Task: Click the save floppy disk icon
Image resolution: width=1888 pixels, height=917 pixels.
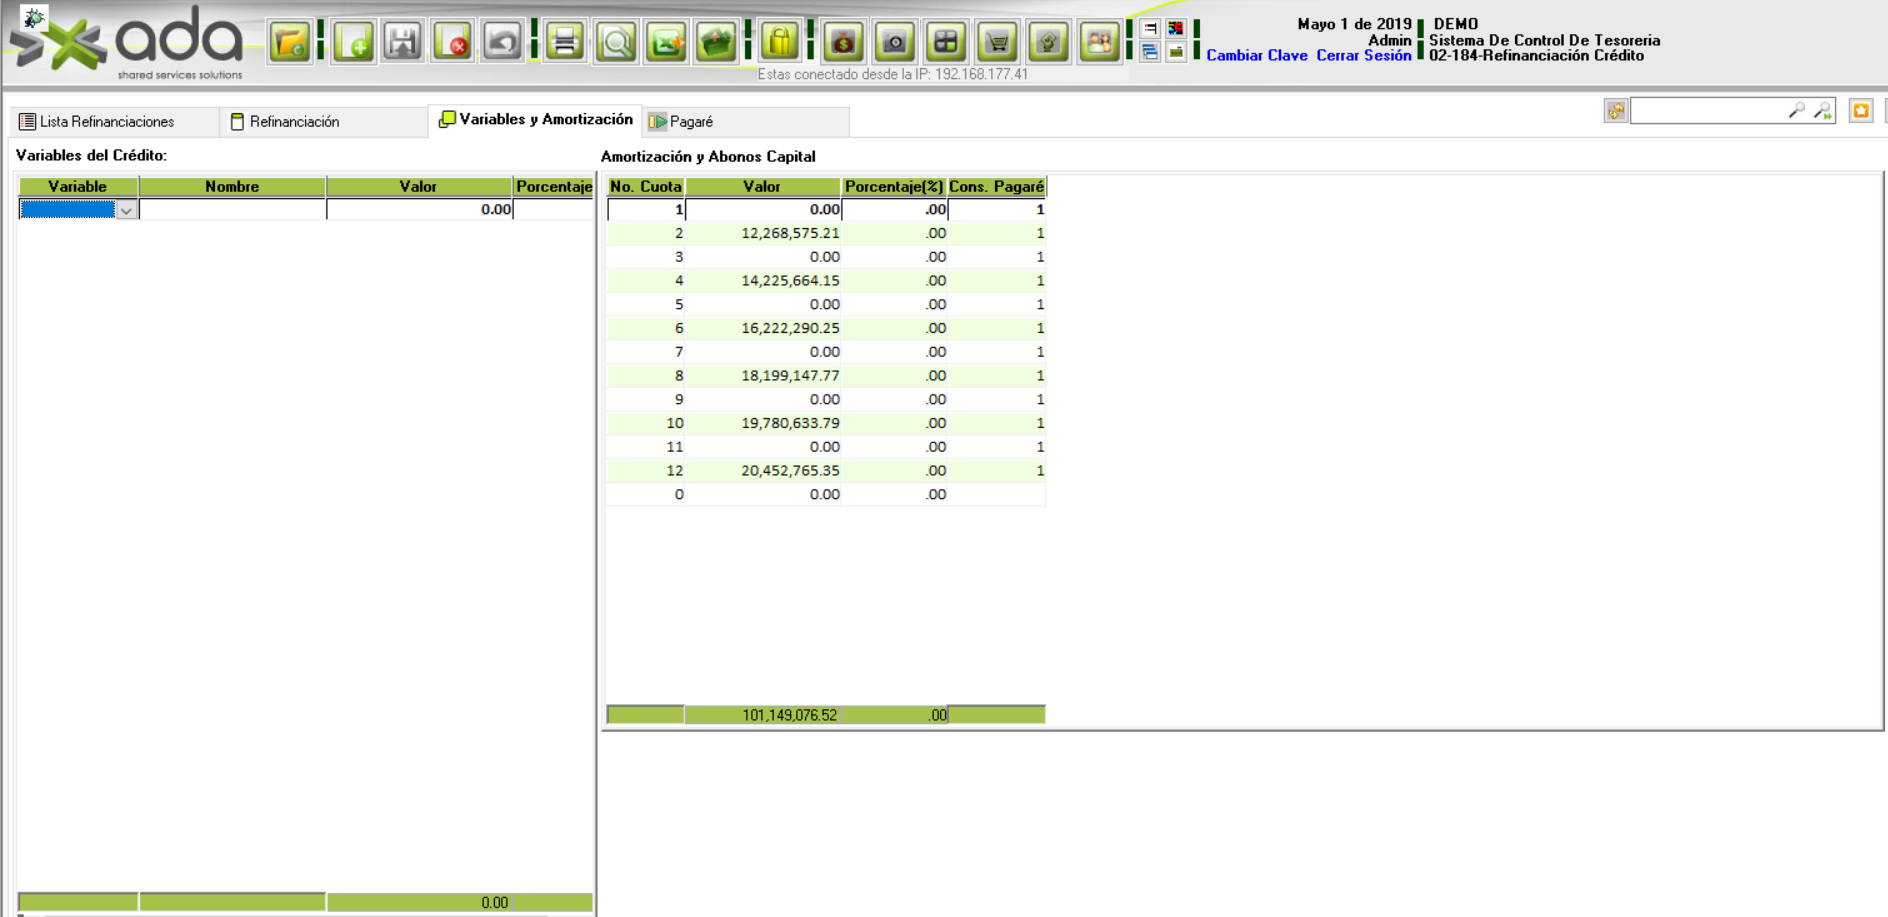Action: click(403, 43)
